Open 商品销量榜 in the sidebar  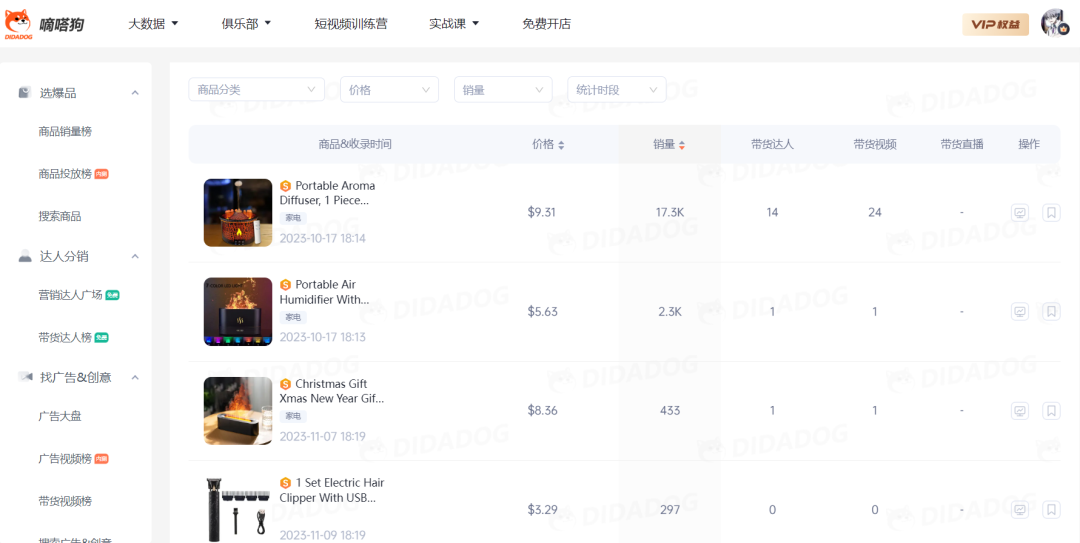click(65, 131)
